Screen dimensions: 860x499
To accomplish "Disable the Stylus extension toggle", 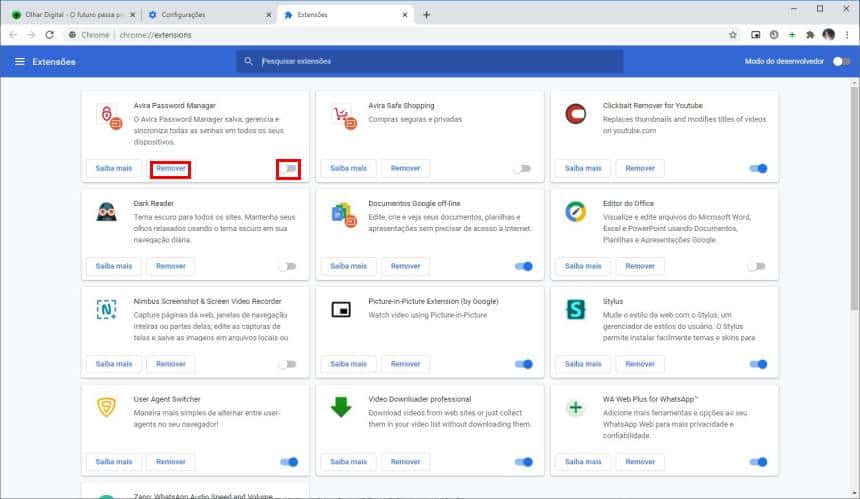I will tap(758, 364).
